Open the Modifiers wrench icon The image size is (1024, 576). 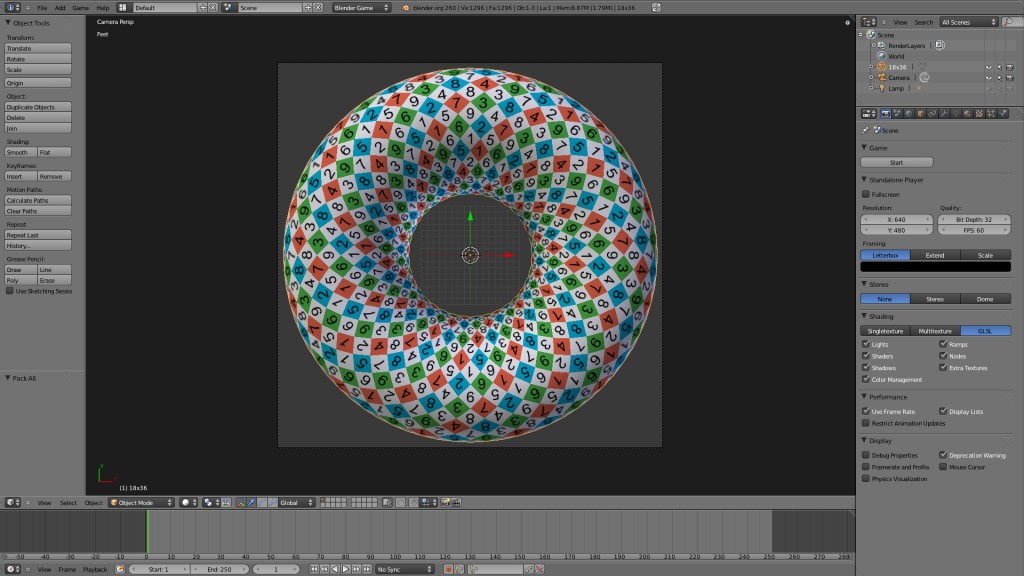944,114
